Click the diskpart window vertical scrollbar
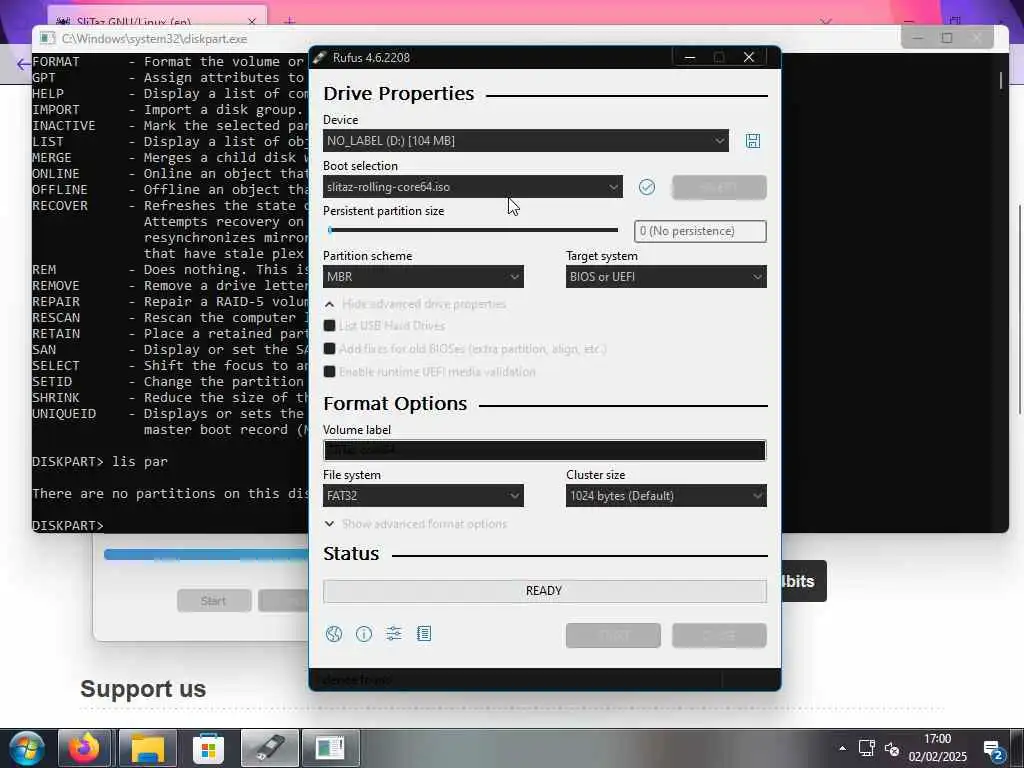This screenshot has width=1024, height=768. 1001,80
